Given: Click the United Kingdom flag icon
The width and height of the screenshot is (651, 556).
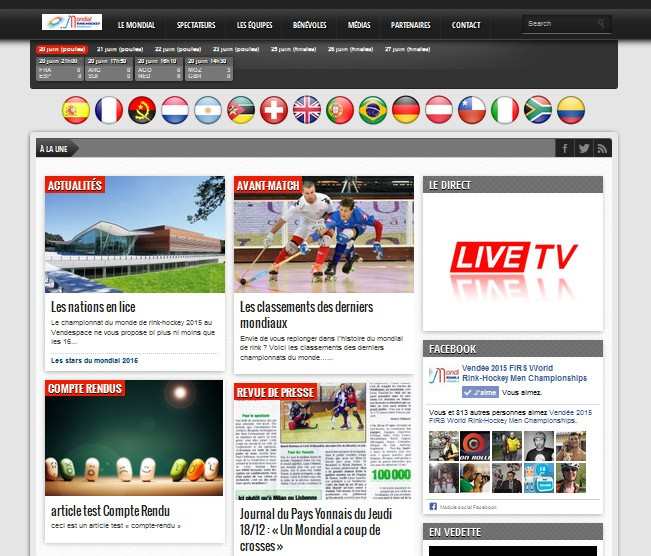Looking at the screenshot, I should 307,110.
